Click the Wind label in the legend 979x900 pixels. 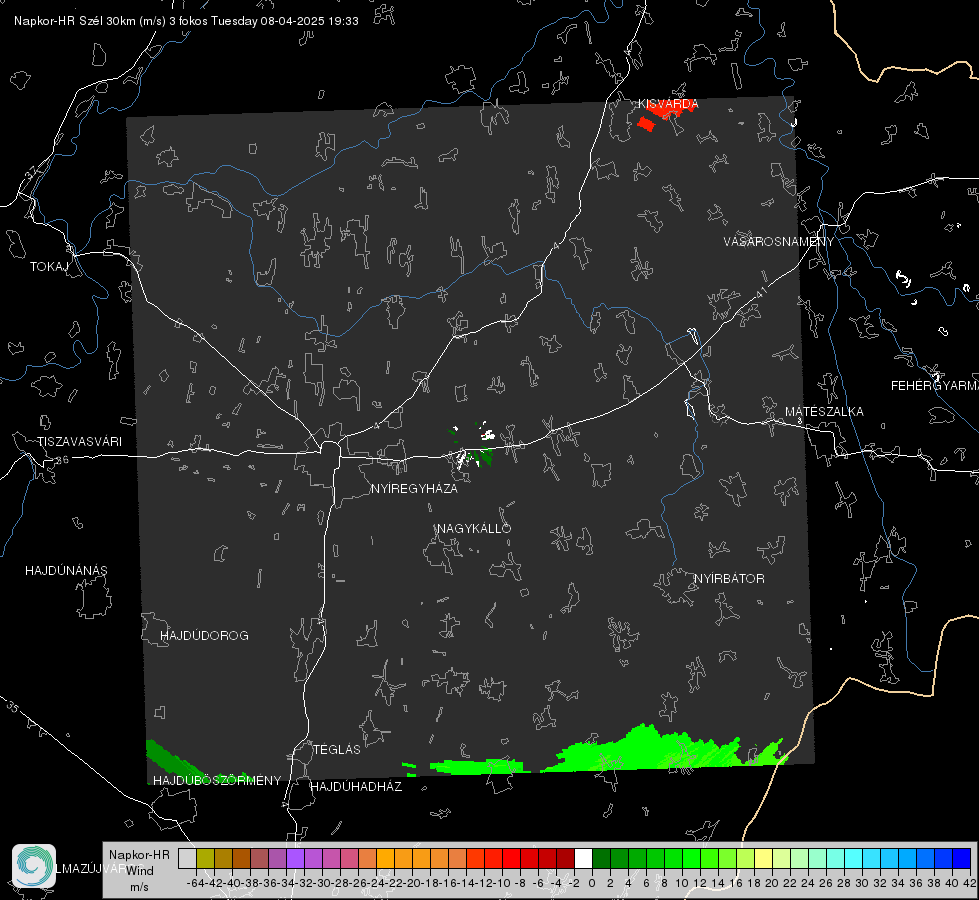tap(140, 871)
